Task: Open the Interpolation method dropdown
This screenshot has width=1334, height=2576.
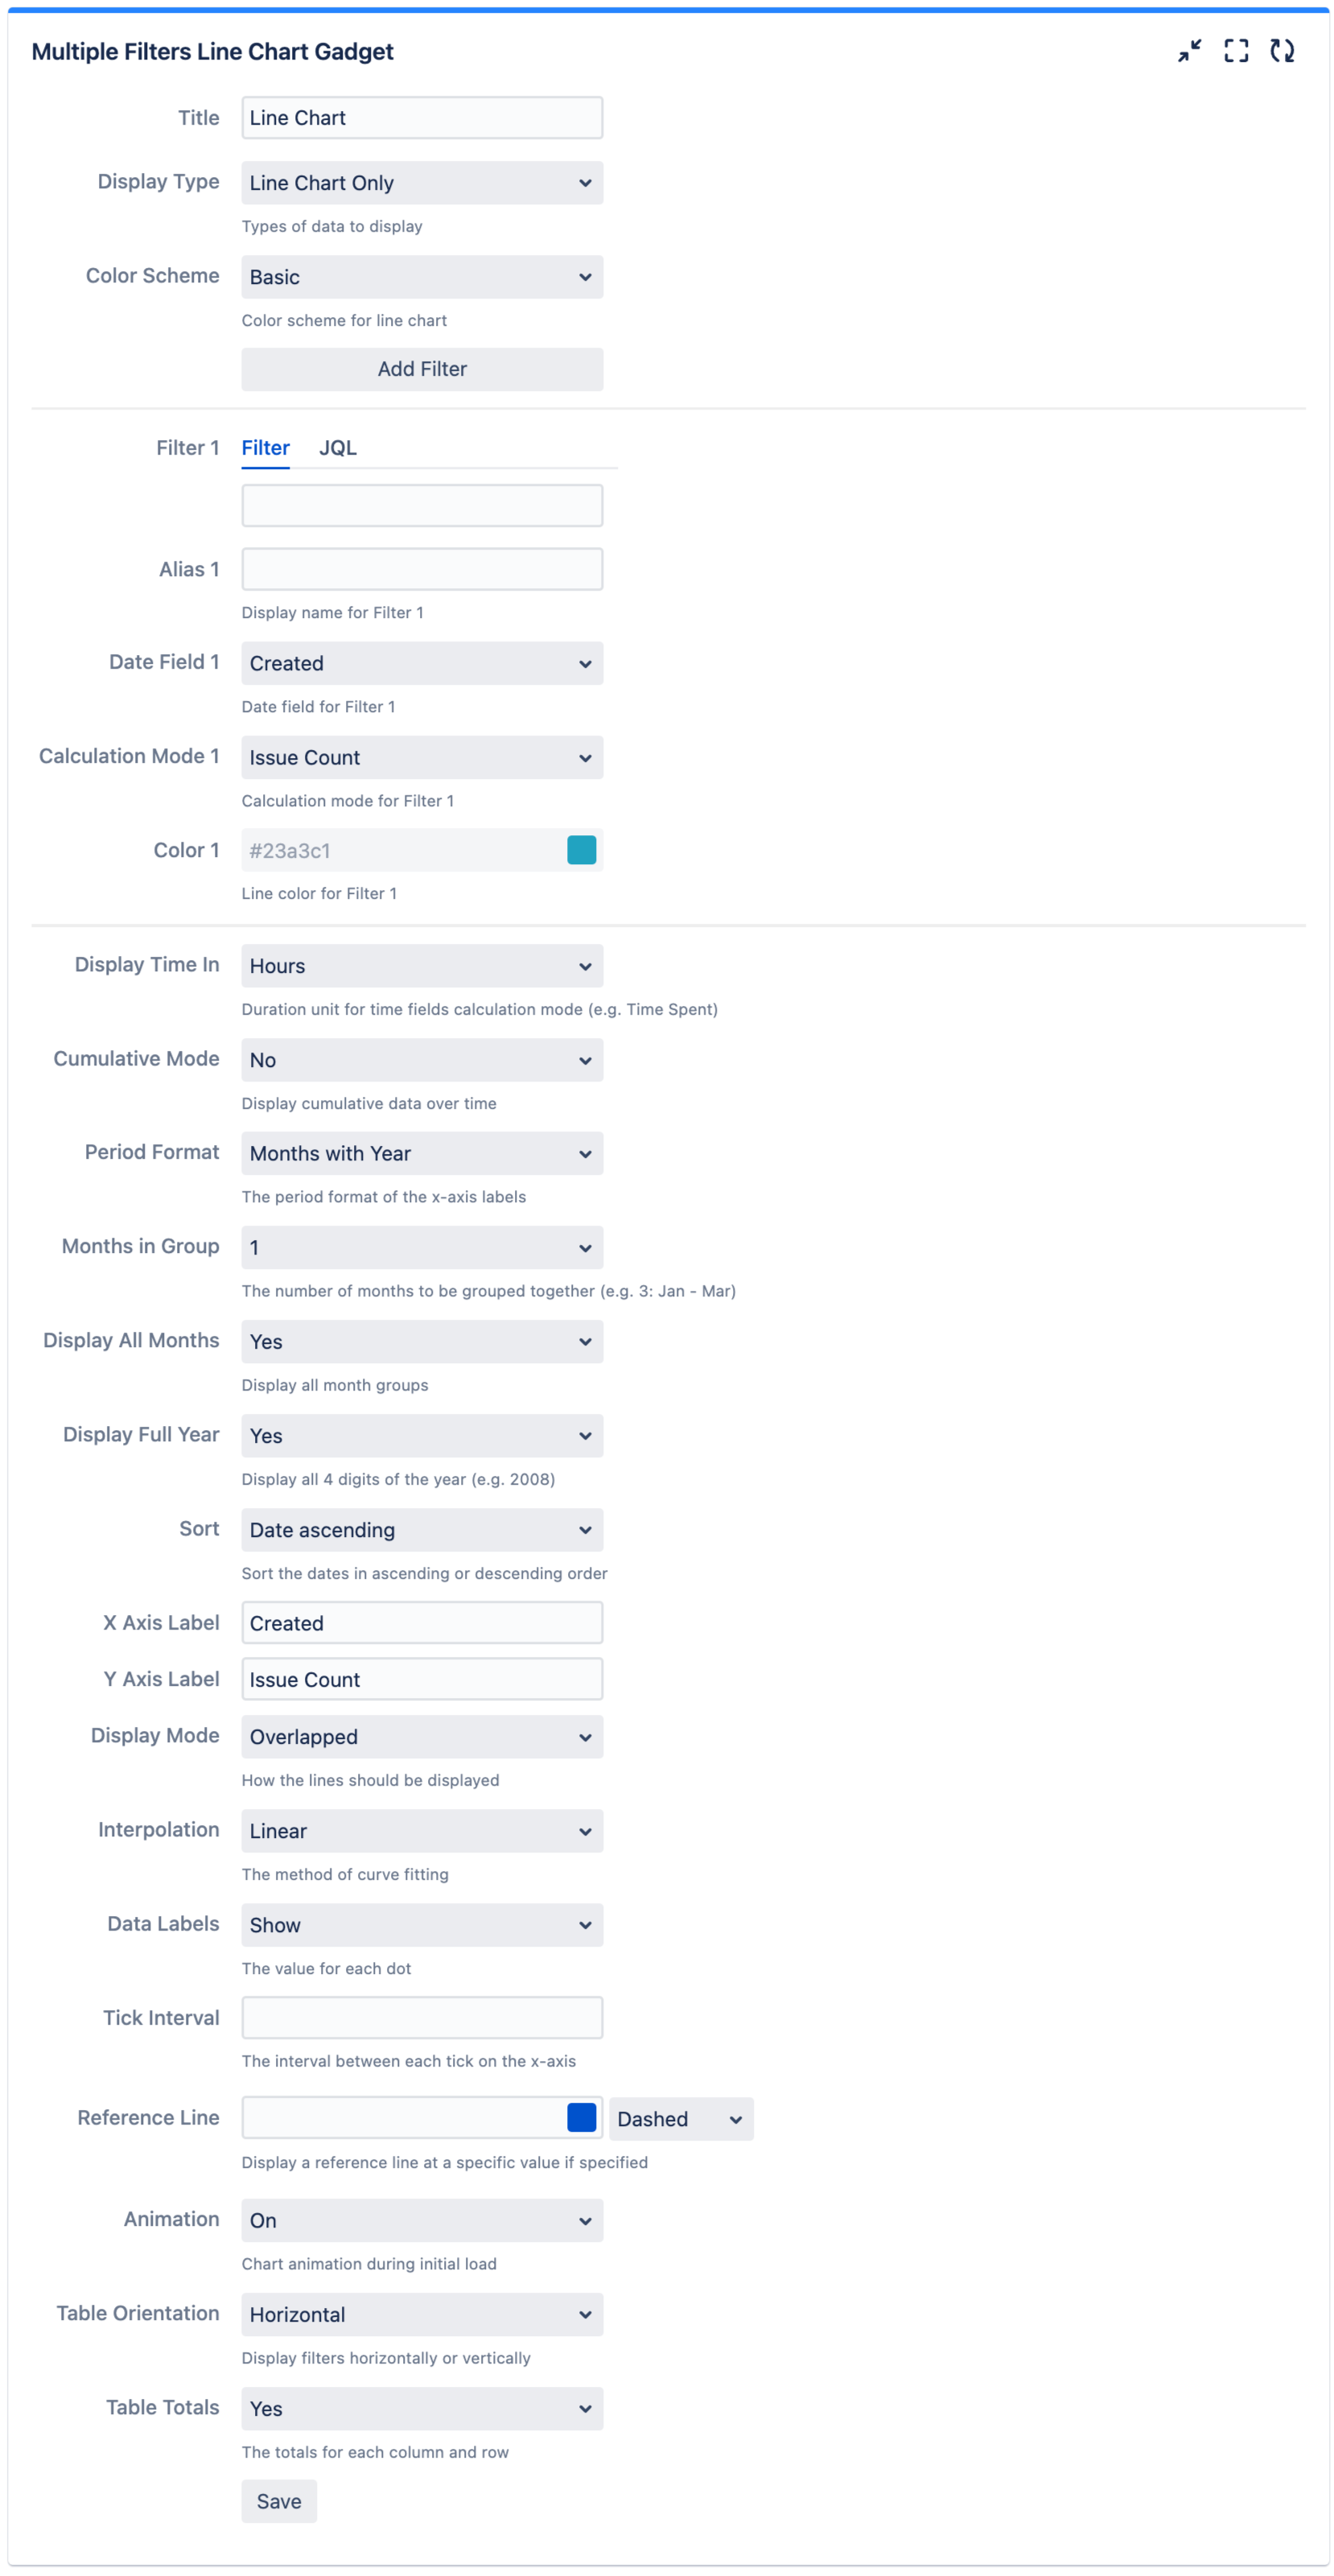Action: coord(421,1831)
